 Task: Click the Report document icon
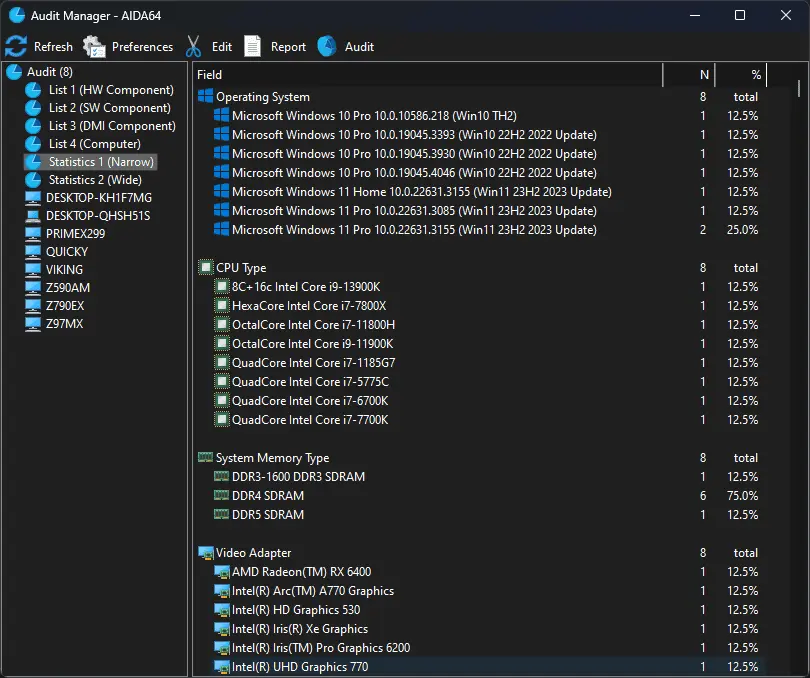(x=252, y=47)
